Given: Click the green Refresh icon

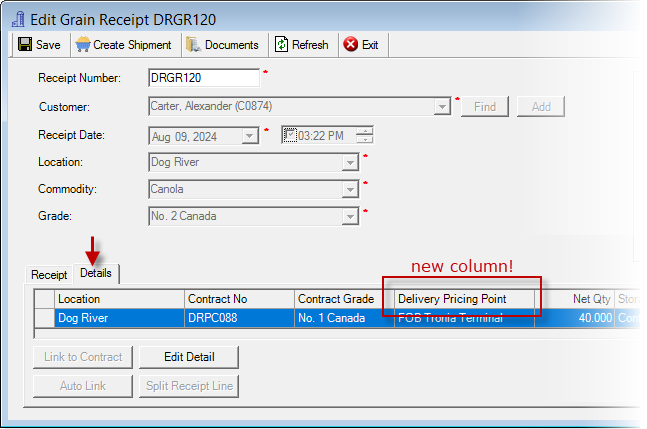Looking at the screenshot, I should (281, 45).
